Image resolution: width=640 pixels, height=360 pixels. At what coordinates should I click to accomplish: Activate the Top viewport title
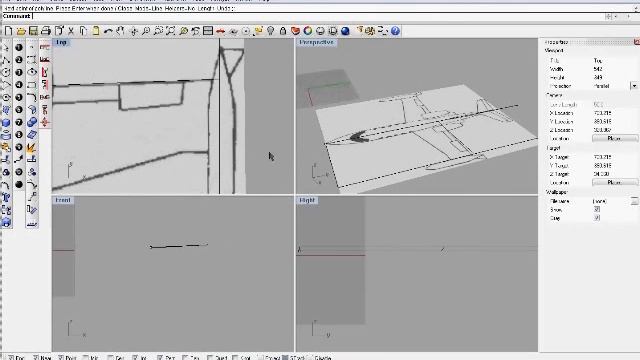61,42
